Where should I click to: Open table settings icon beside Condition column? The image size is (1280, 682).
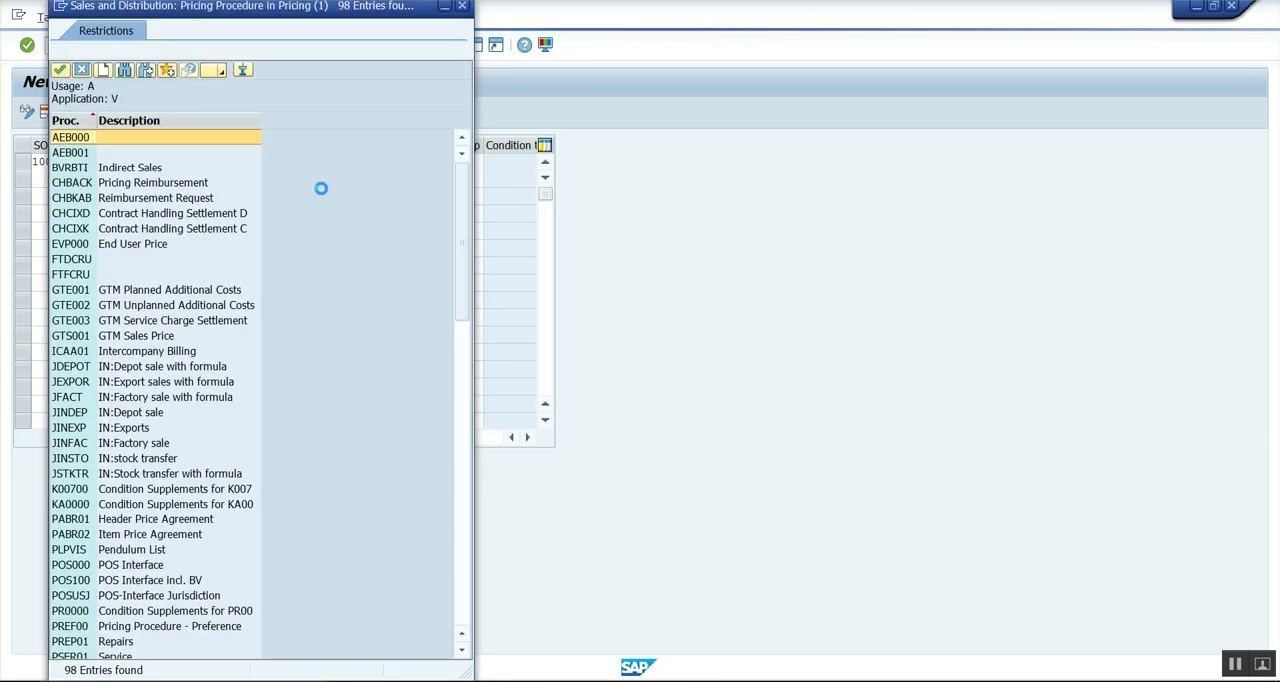[x=544, y=146]
